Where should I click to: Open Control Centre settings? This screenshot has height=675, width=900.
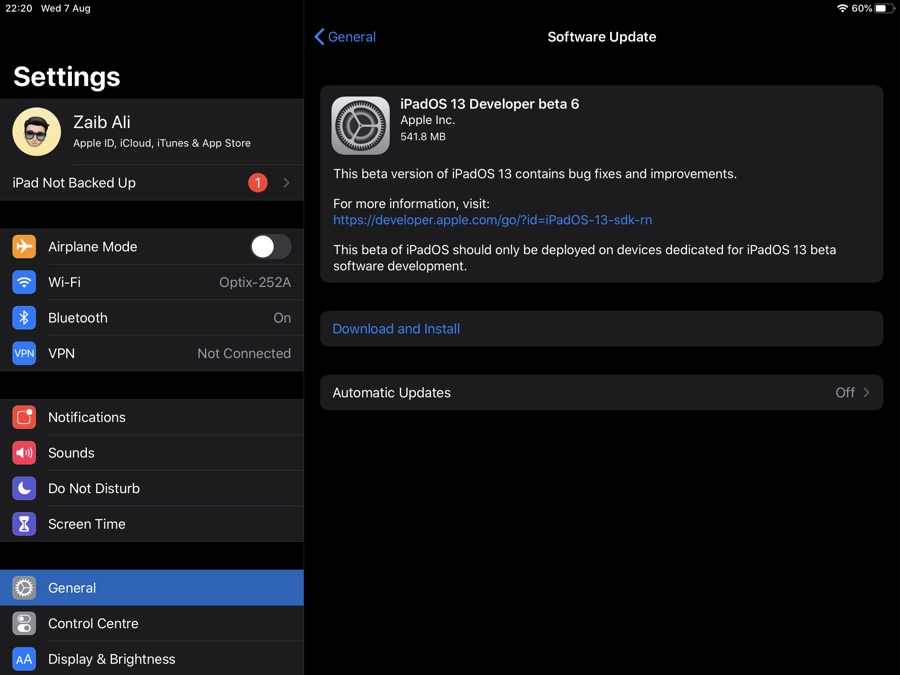click(152, 623)
